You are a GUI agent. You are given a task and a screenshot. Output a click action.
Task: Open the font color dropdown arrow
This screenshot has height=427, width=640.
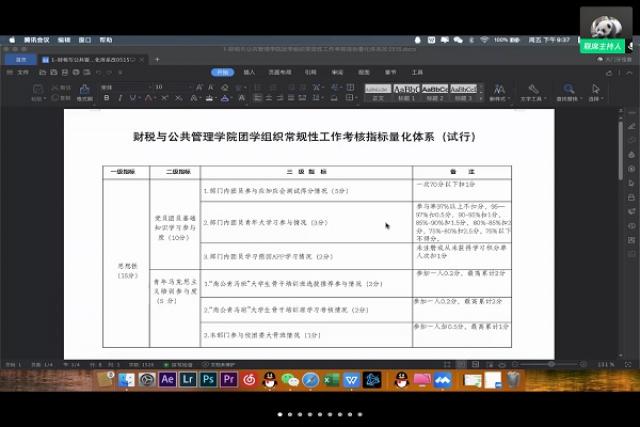[231, 98]
